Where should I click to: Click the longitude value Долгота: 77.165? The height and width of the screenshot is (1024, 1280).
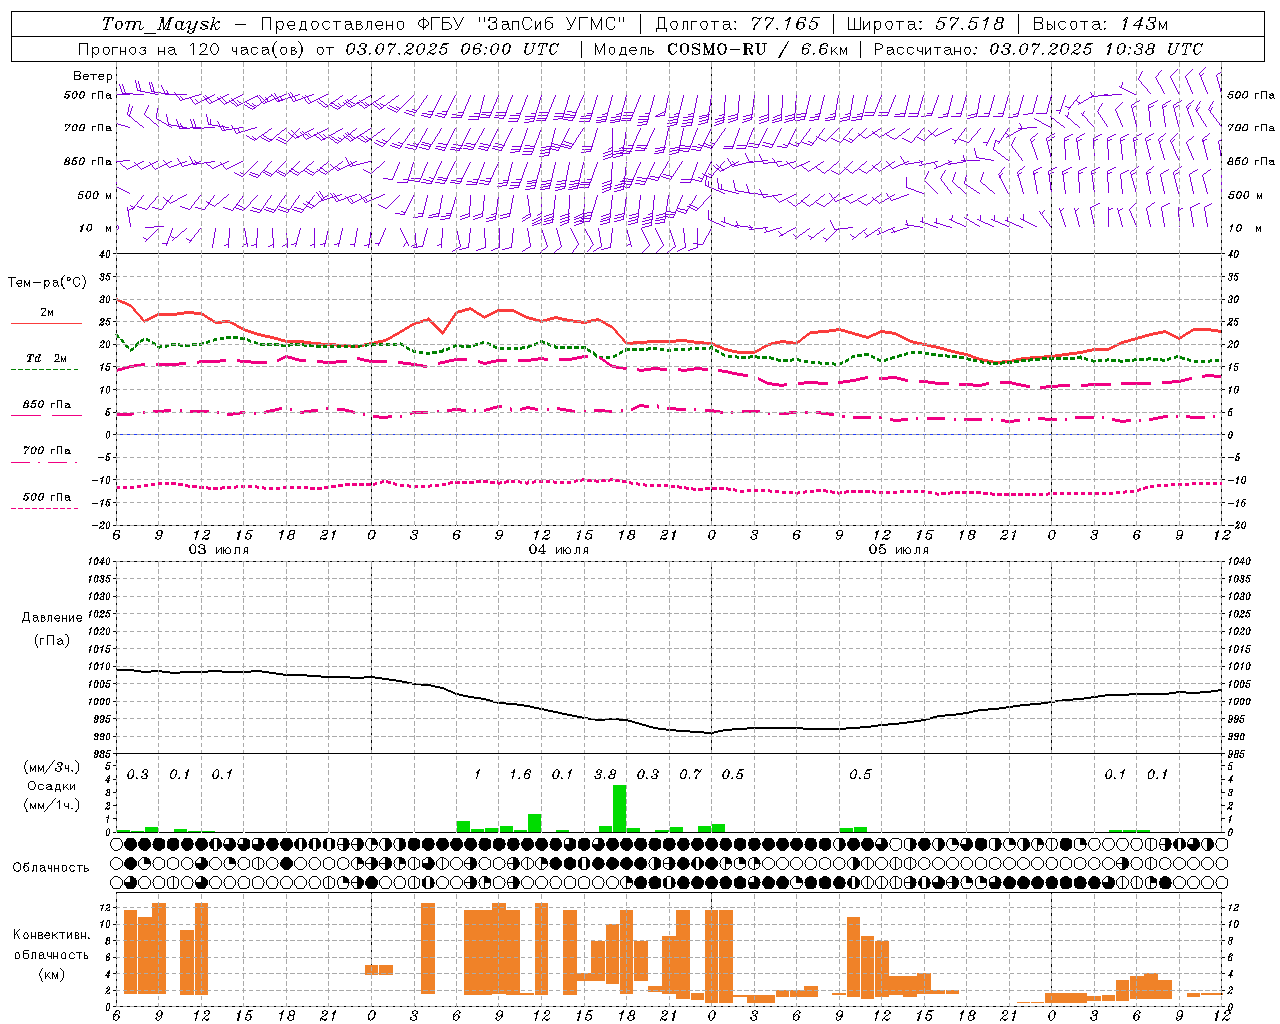(737, 24)
